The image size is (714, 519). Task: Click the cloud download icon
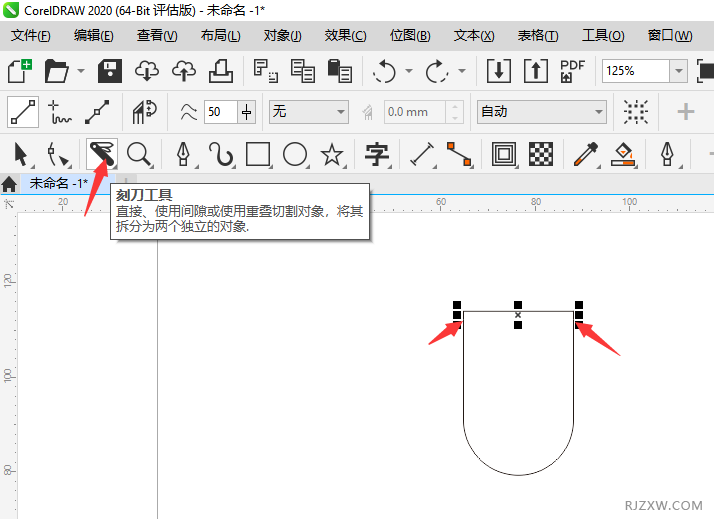click(147, 71)
